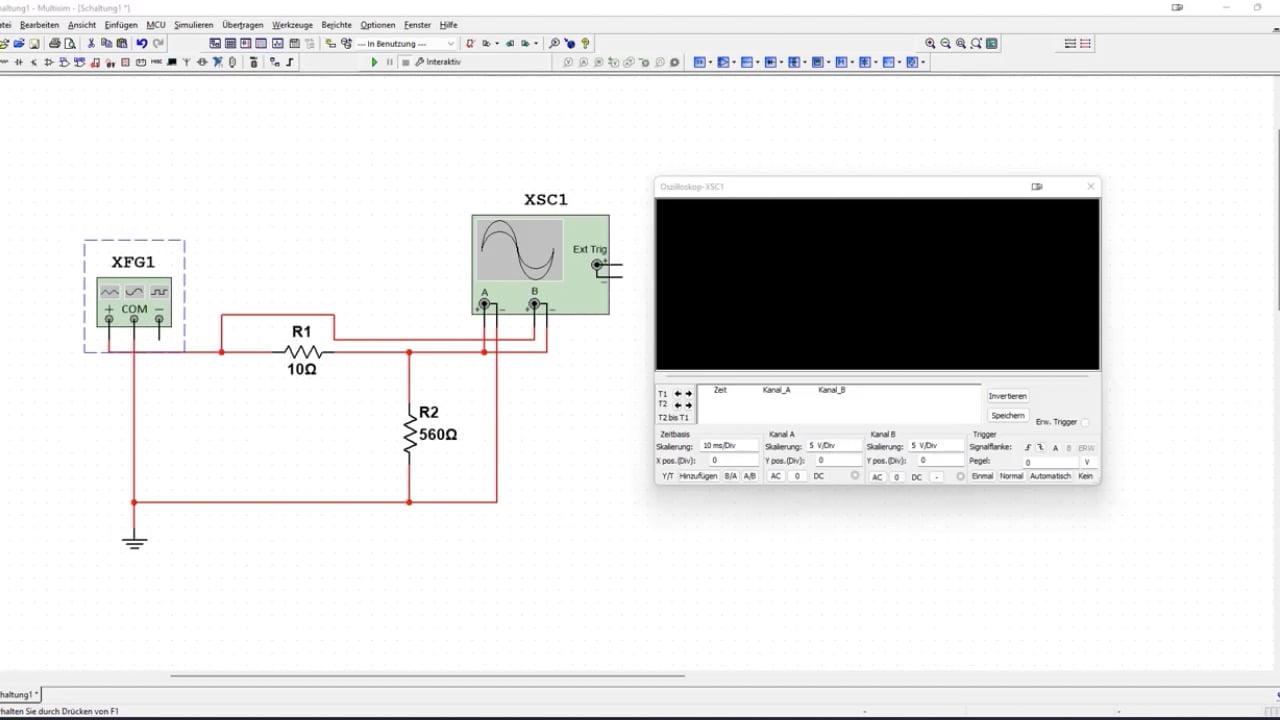Click the undo arrow icon in toolbar
This screenshot has height=720, width=1280.
(142, 43)
